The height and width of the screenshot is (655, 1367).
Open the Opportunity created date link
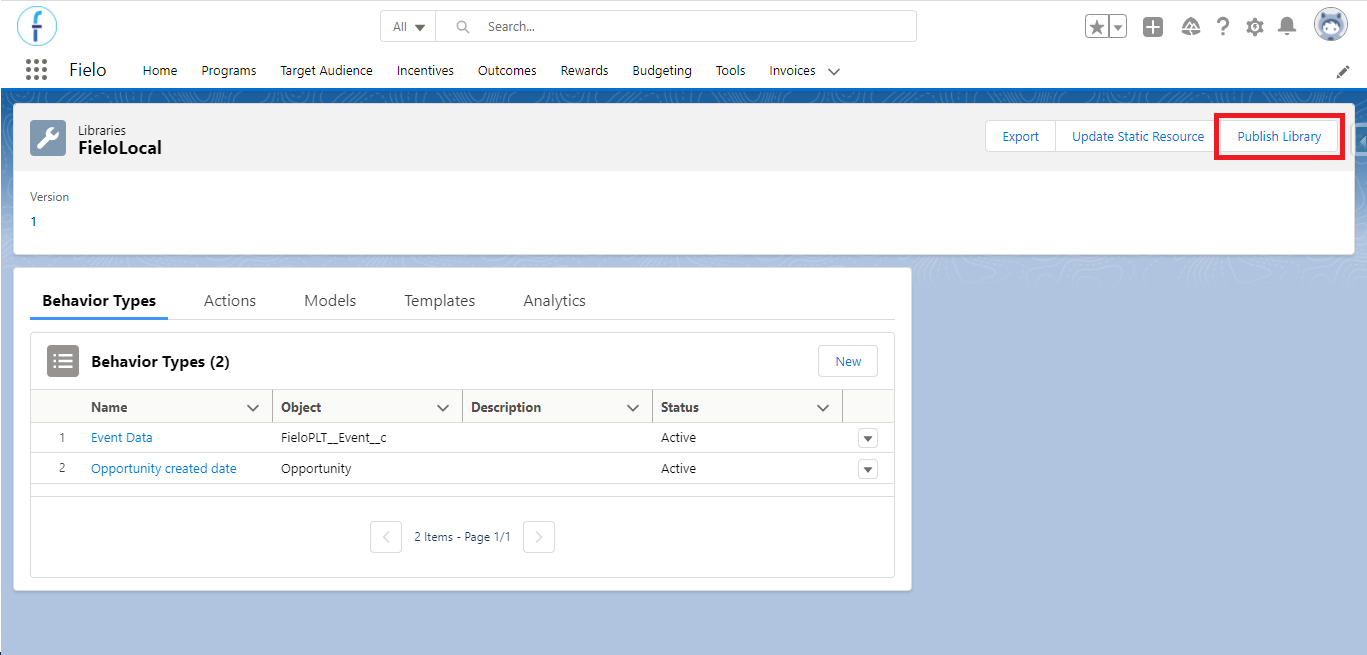click(x=164, y=469)
